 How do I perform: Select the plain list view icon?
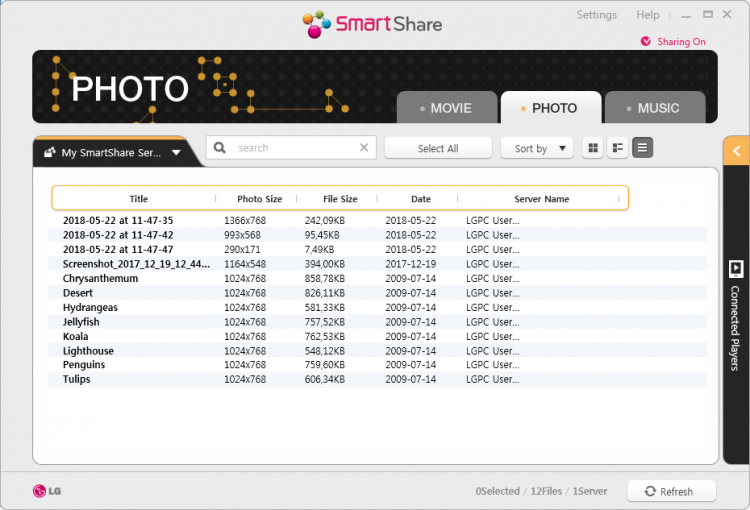(x=642, y=148)
